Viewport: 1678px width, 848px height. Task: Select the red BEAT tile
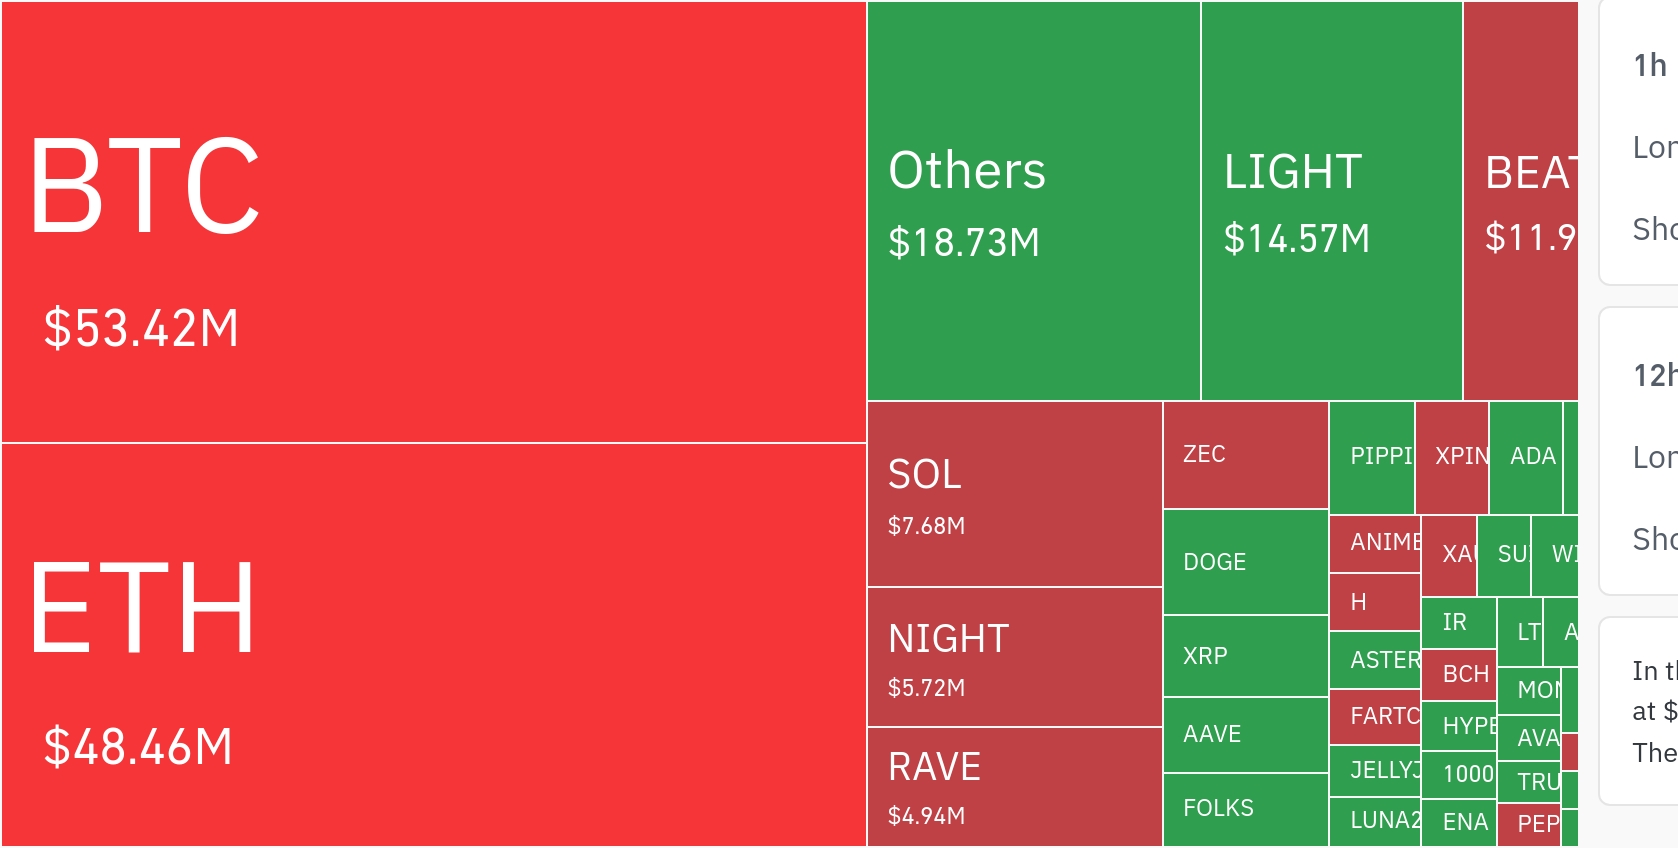(1520, 201)
